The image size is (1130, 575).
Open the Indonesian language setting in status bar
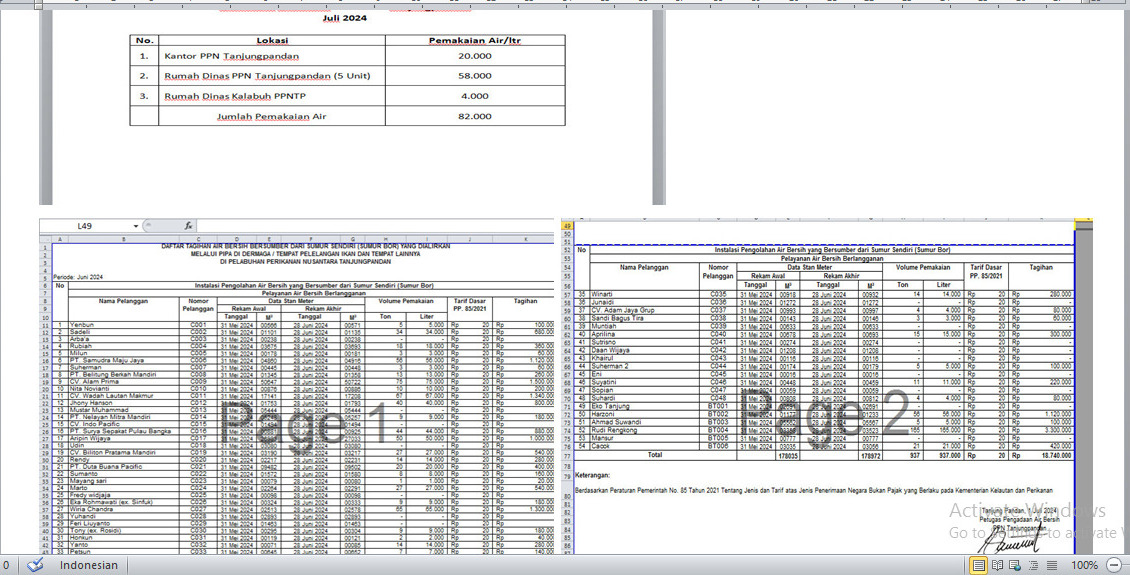[x=89, y=565]
